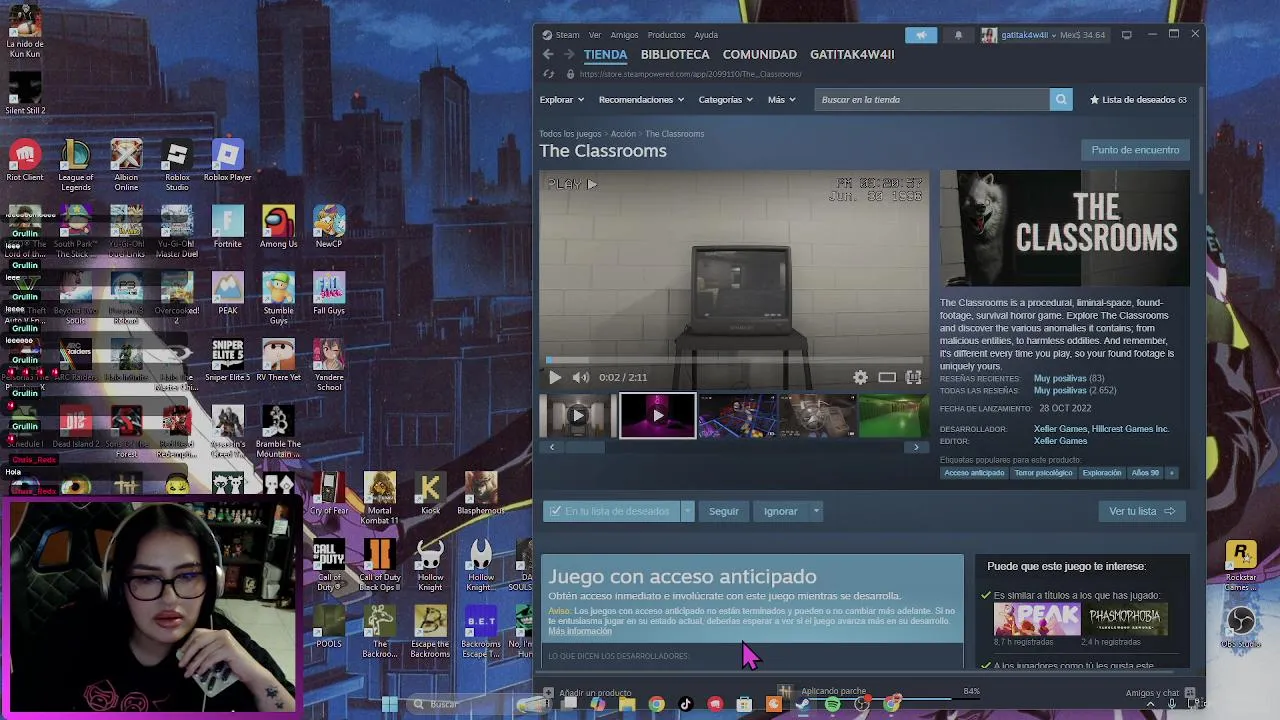This screenshot has height=720, width=1280.
Task: Select Sniper Elite 5 desktop icon
Action: tap(228, 360)
